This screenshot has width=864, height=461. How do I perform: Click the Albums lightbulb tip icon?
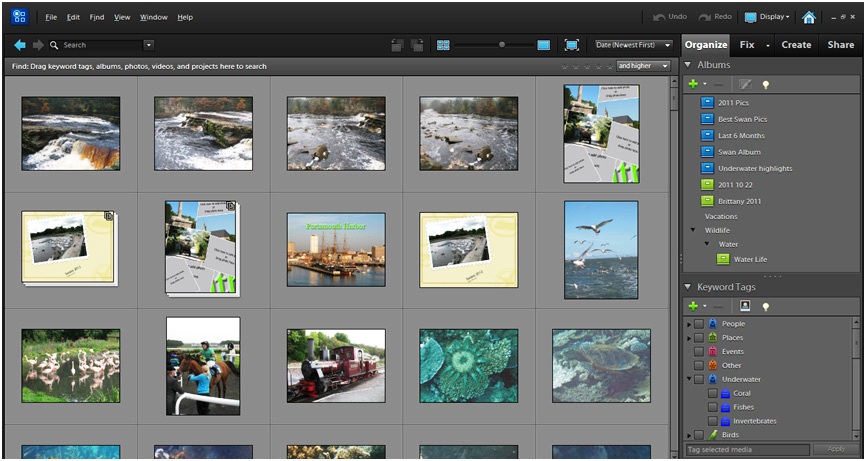coord(766,84)
